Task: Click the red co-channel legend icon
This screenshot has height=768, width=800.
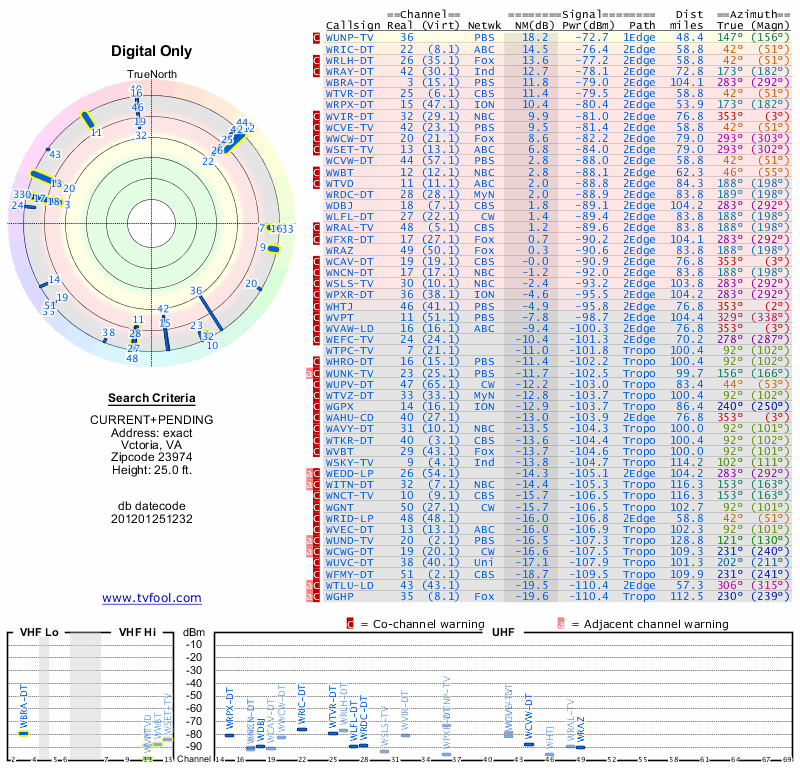Action: (x=350, y=624)
